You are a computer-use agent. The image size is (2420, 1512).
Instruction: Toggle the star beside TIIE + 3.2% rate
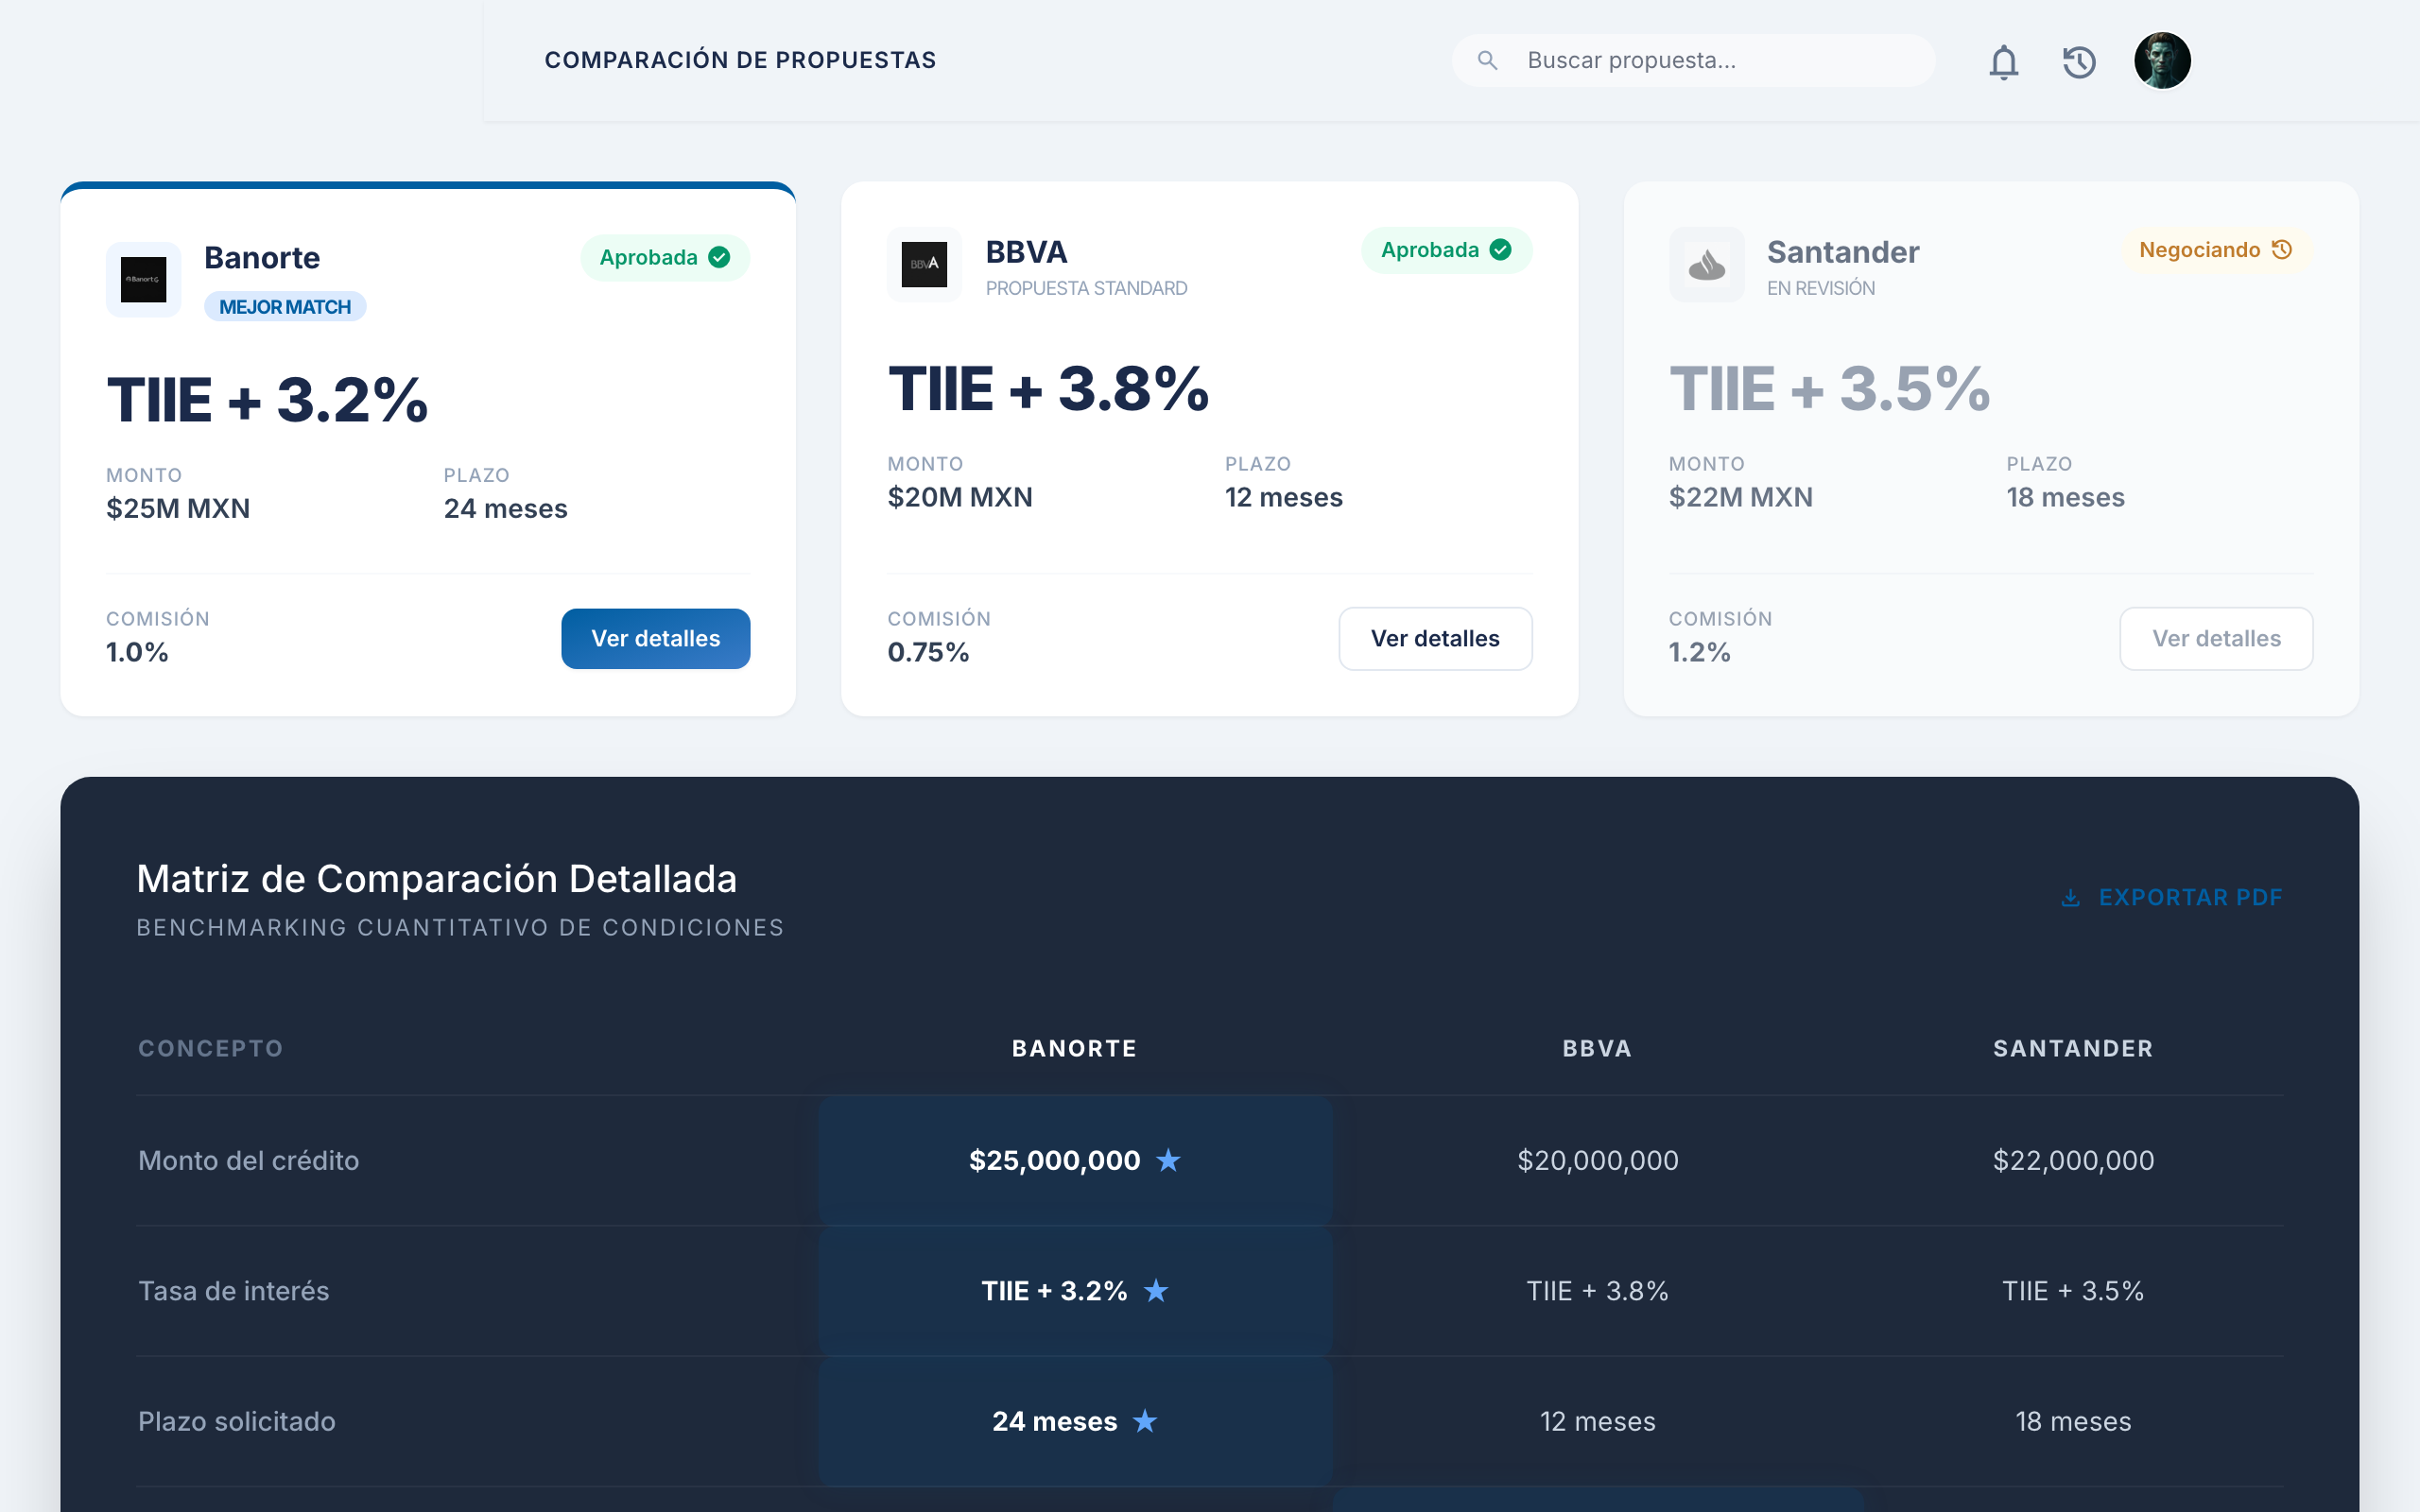click(x=1158, y=1291)
